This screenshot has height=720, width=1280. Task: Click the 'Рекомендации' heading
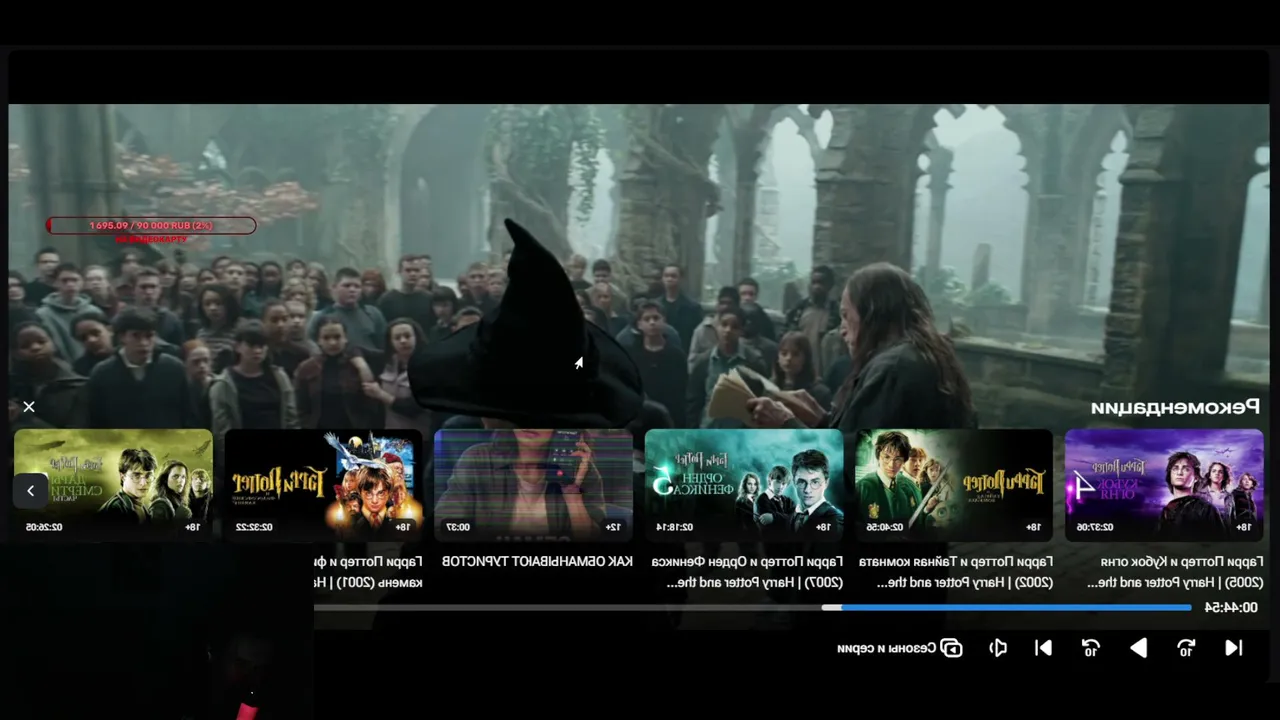click(1175, 407)
